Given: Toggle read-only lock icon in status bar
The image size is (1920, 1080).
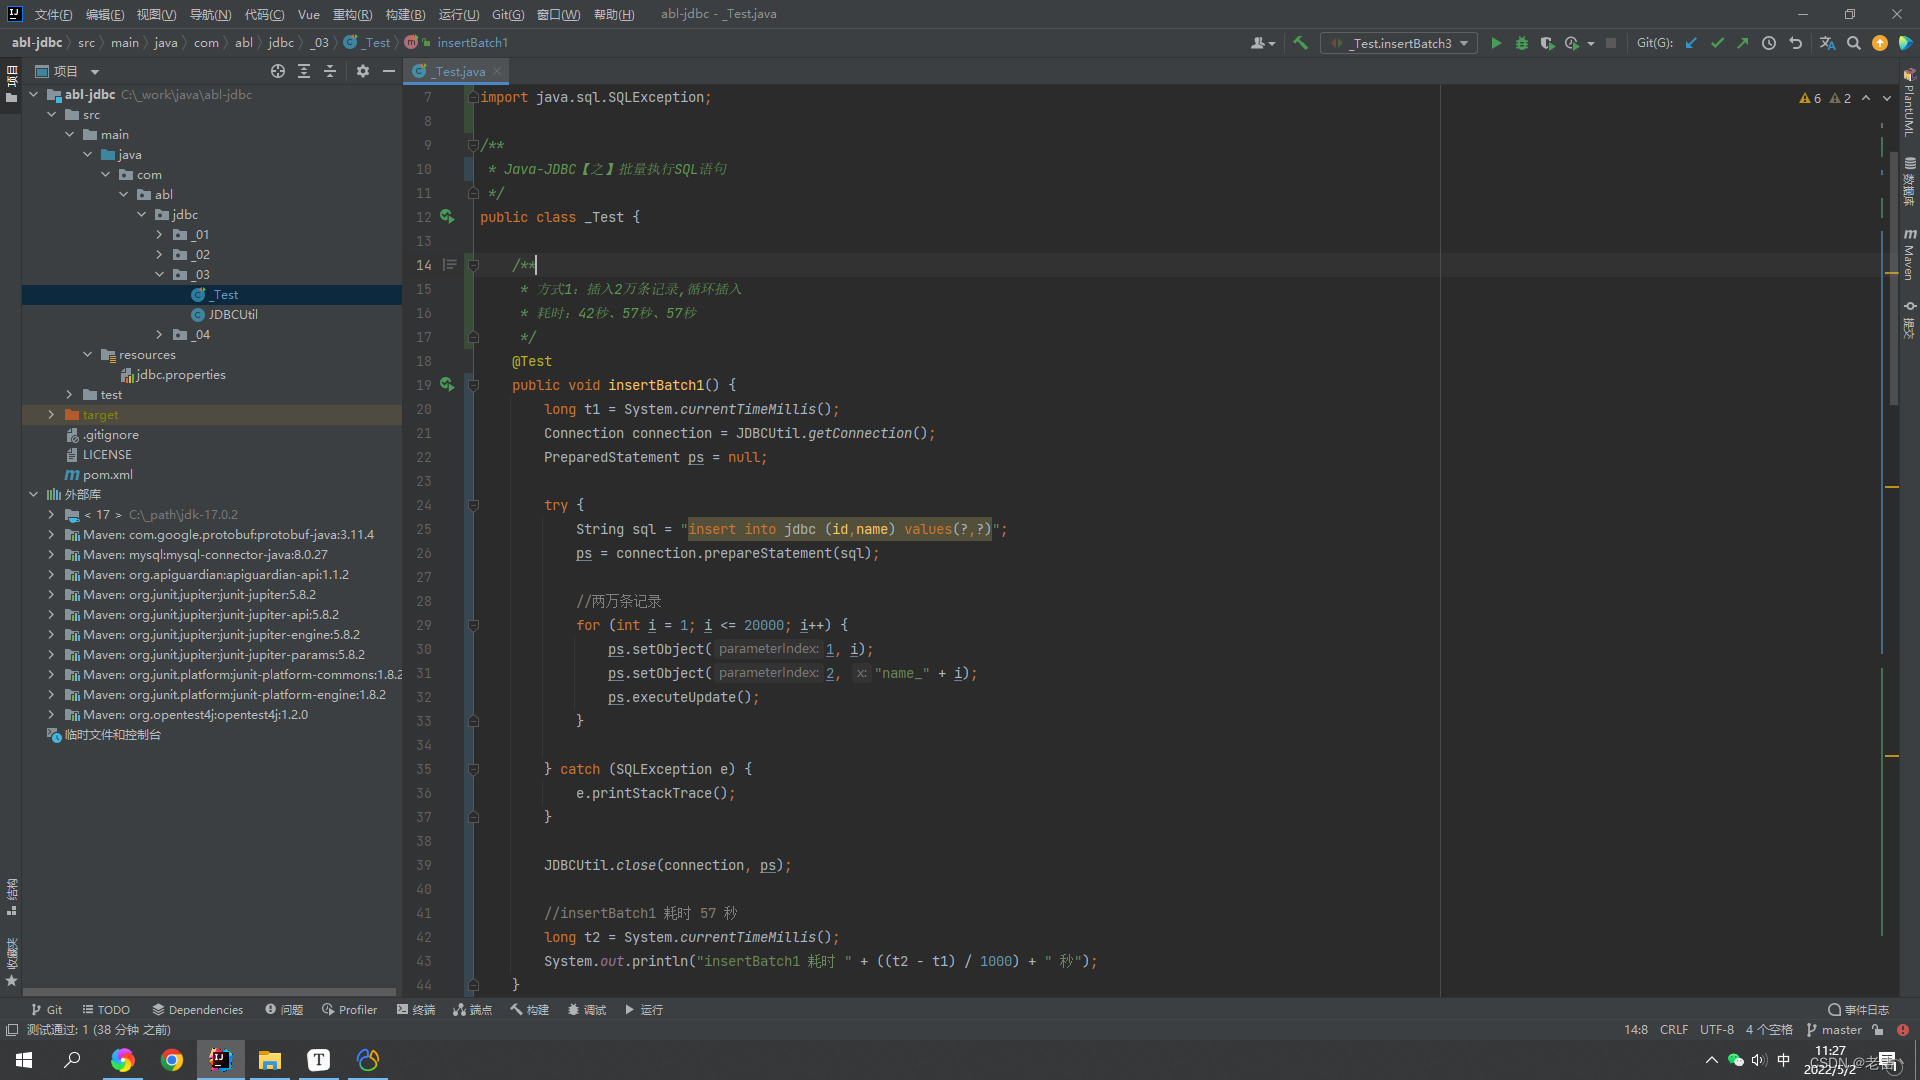Looking at the screenshot, I should (1878, 1030).
